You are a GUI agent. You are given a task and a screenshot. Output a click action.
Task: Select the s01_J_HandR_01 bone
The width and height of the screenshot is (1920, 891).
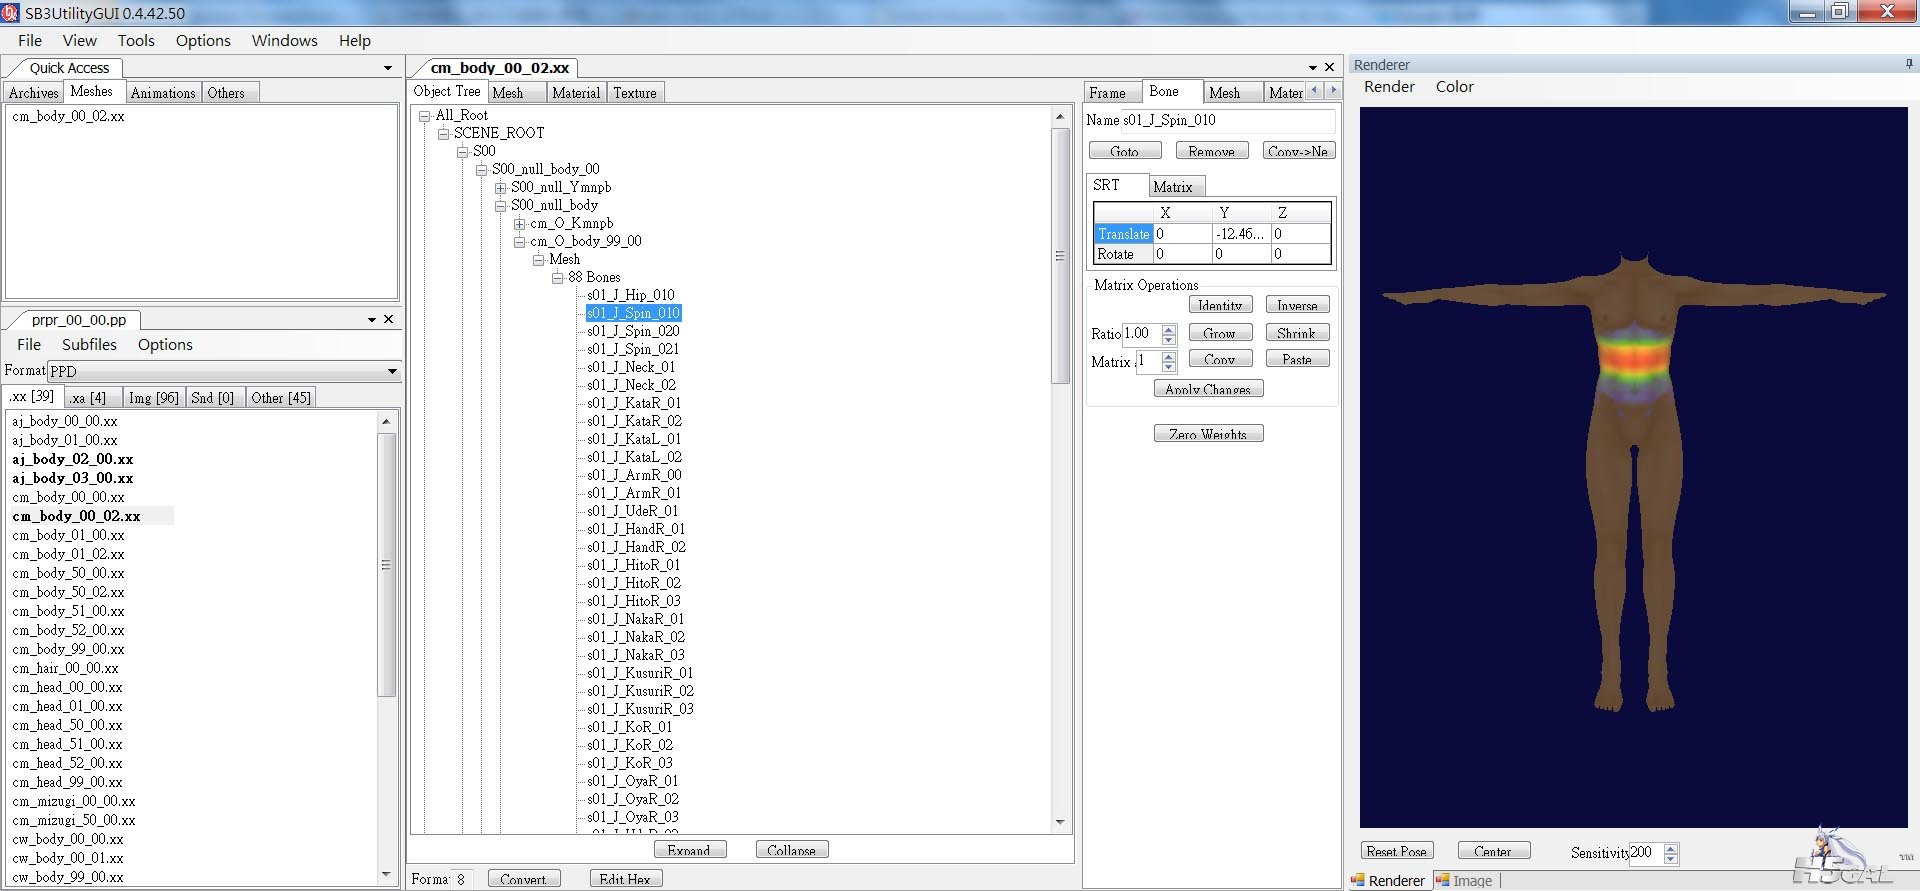tap(636, 529)
